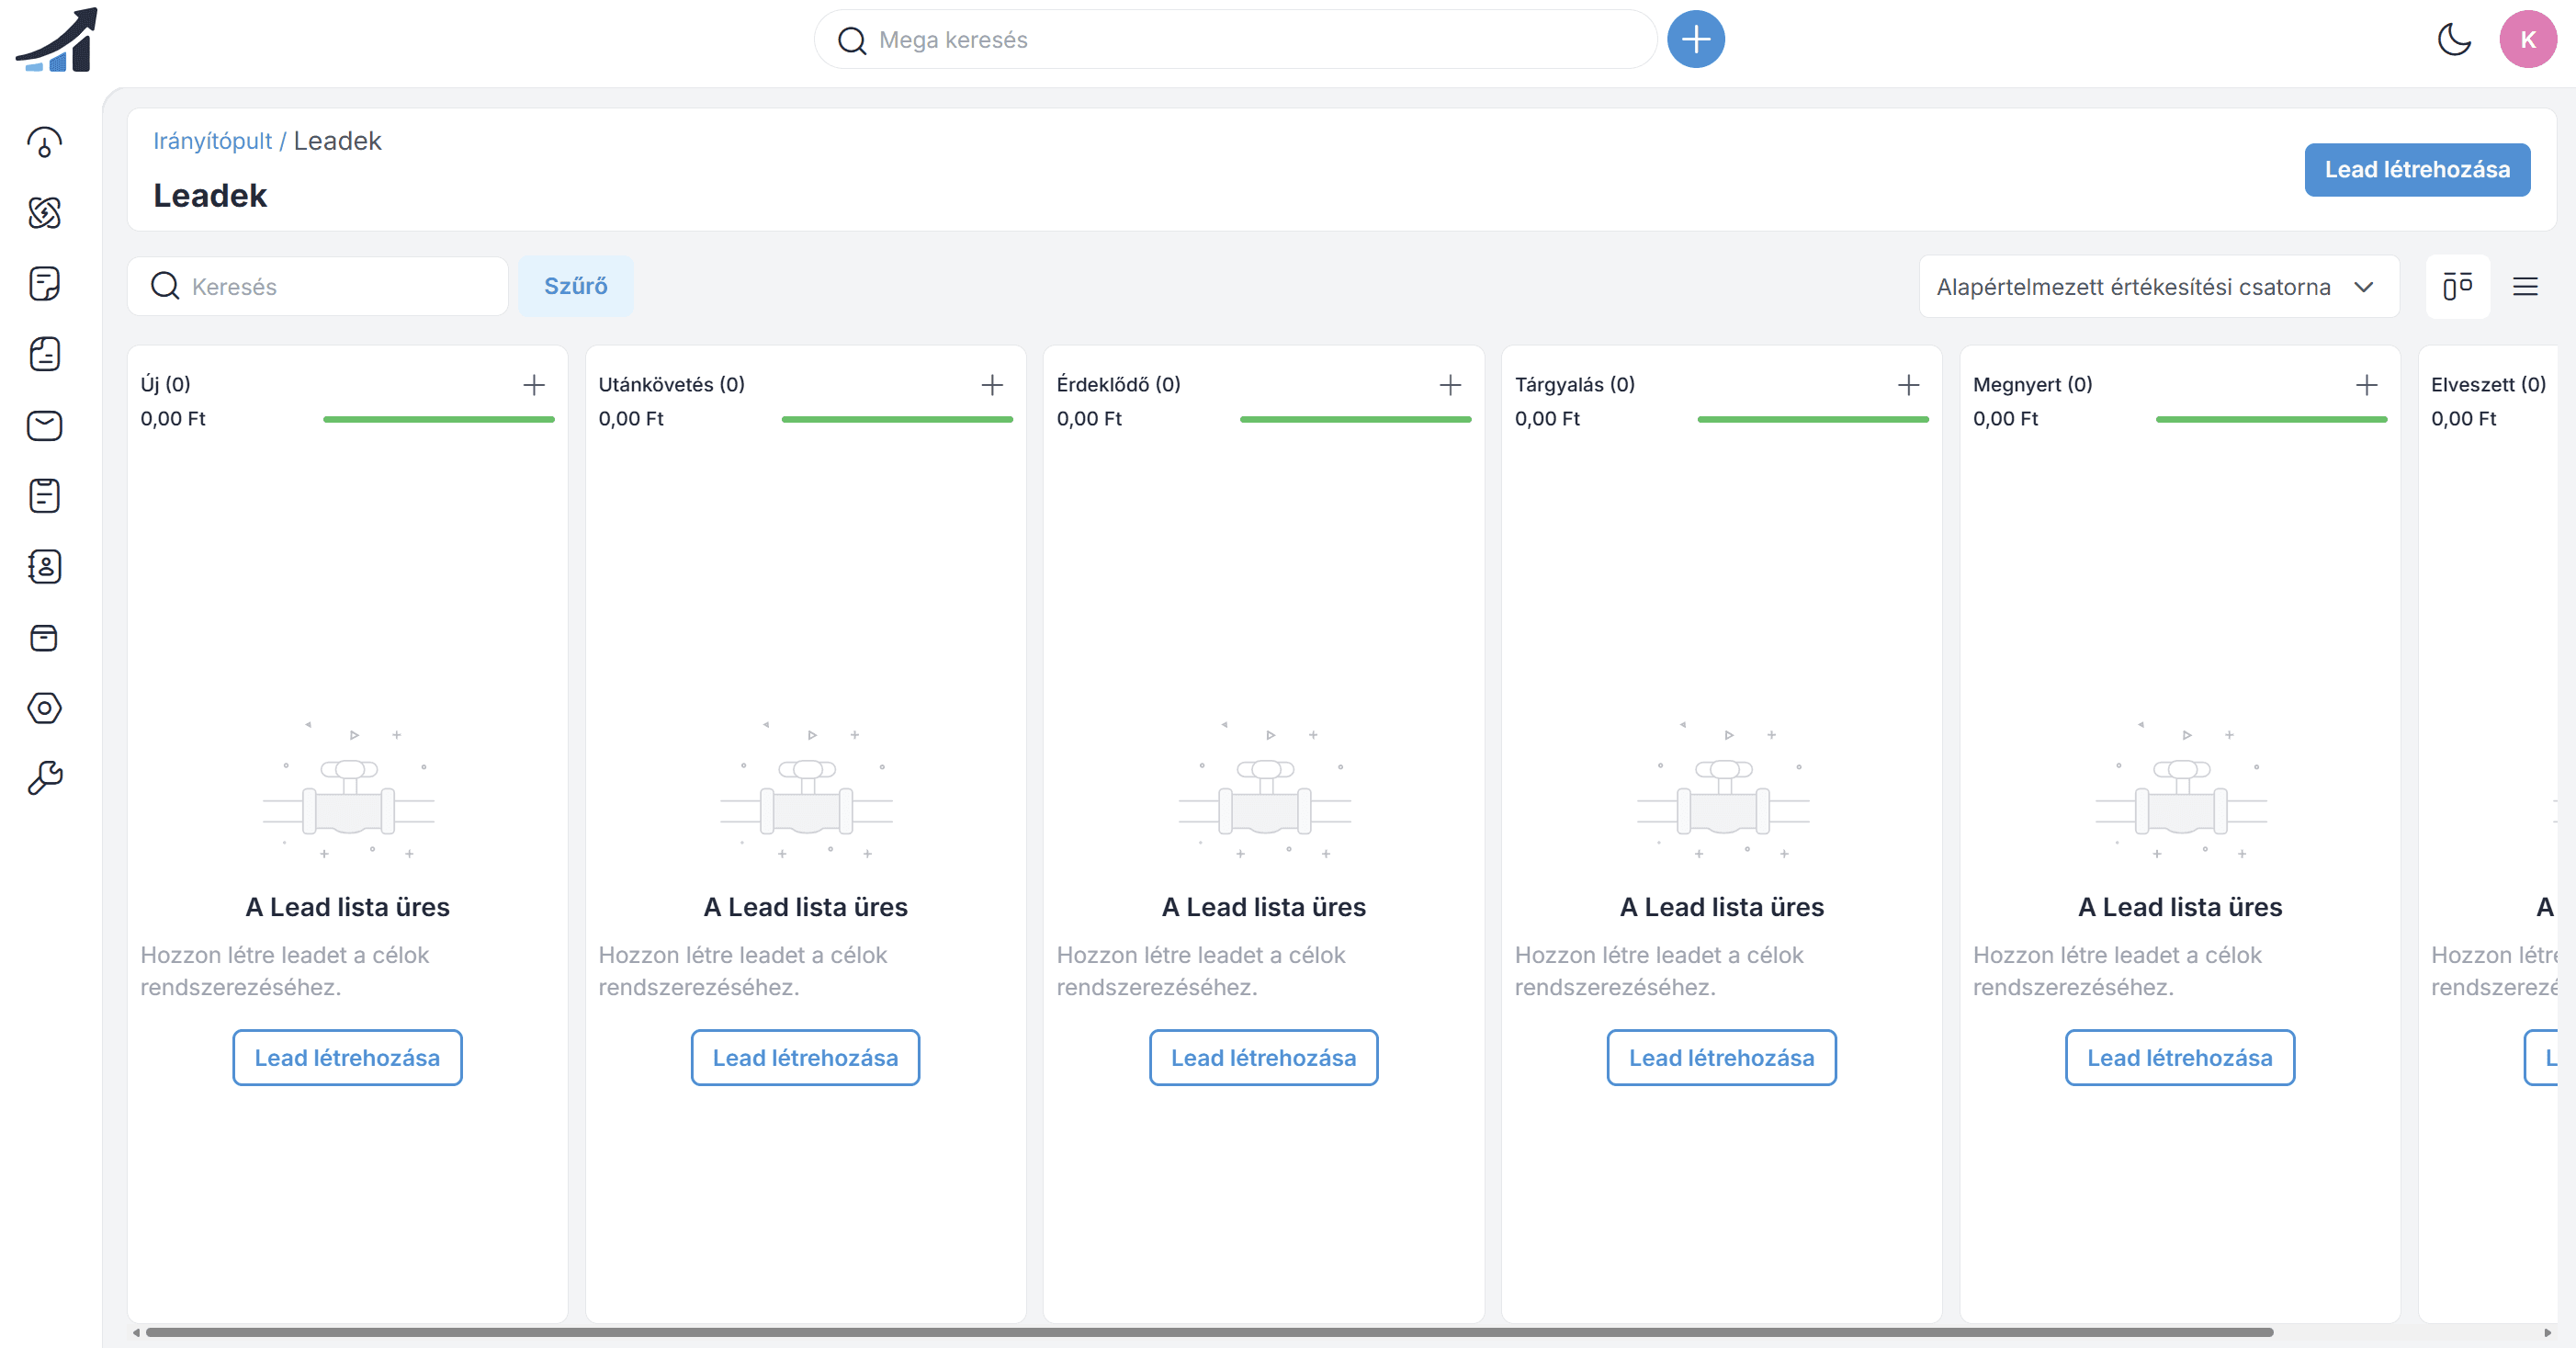Open the contacts address book sidebar icon
Screen dimensions: 2576x1348
44,567
